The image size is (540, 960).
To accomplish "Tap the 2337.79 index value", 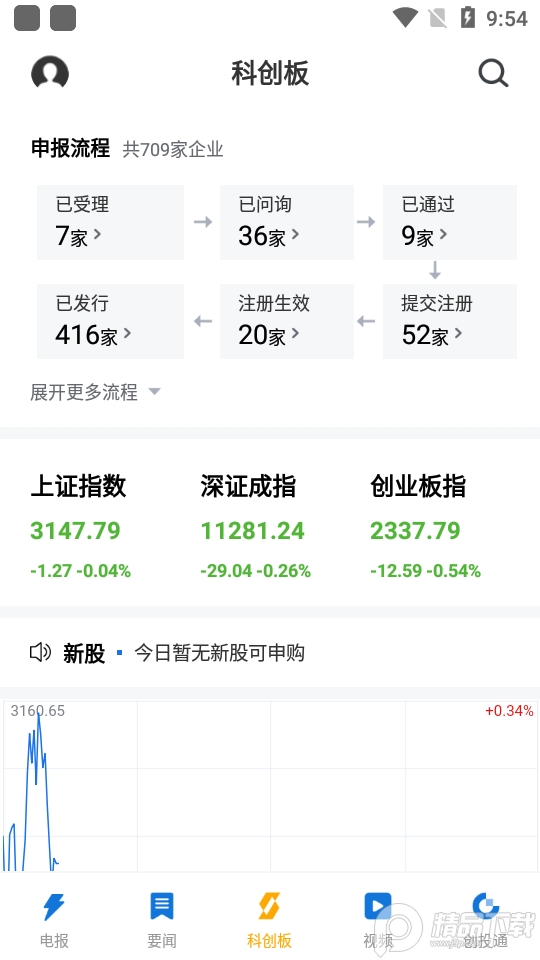I will (415, 530).
